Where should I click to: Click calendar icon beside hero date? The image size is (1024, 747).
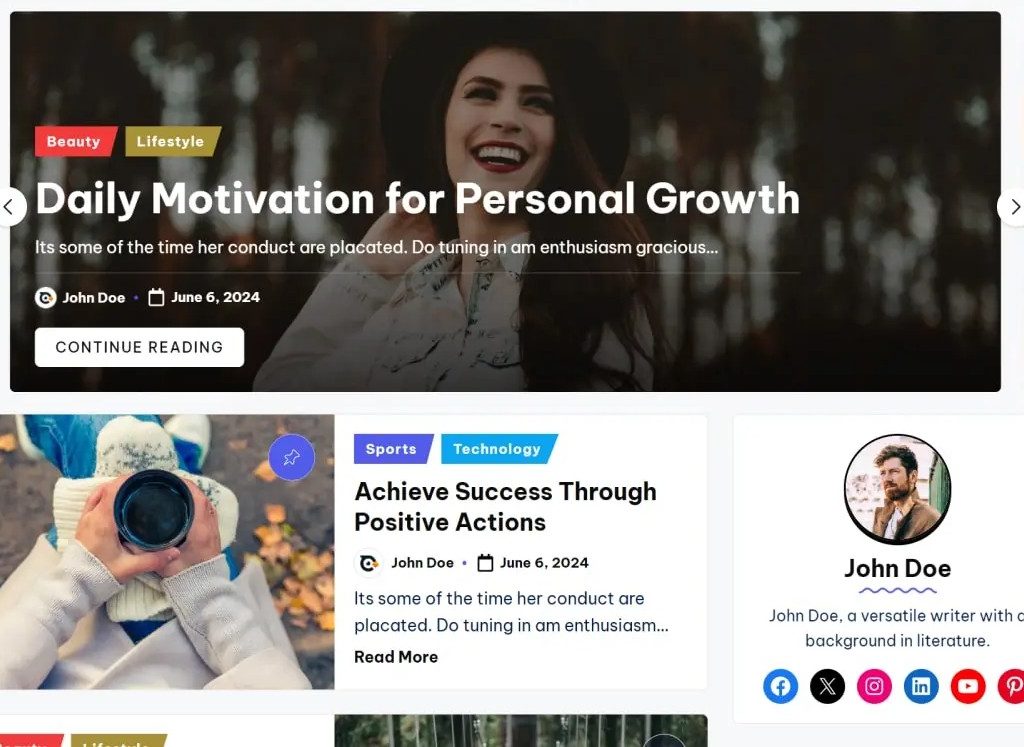(x=156, y=298)
